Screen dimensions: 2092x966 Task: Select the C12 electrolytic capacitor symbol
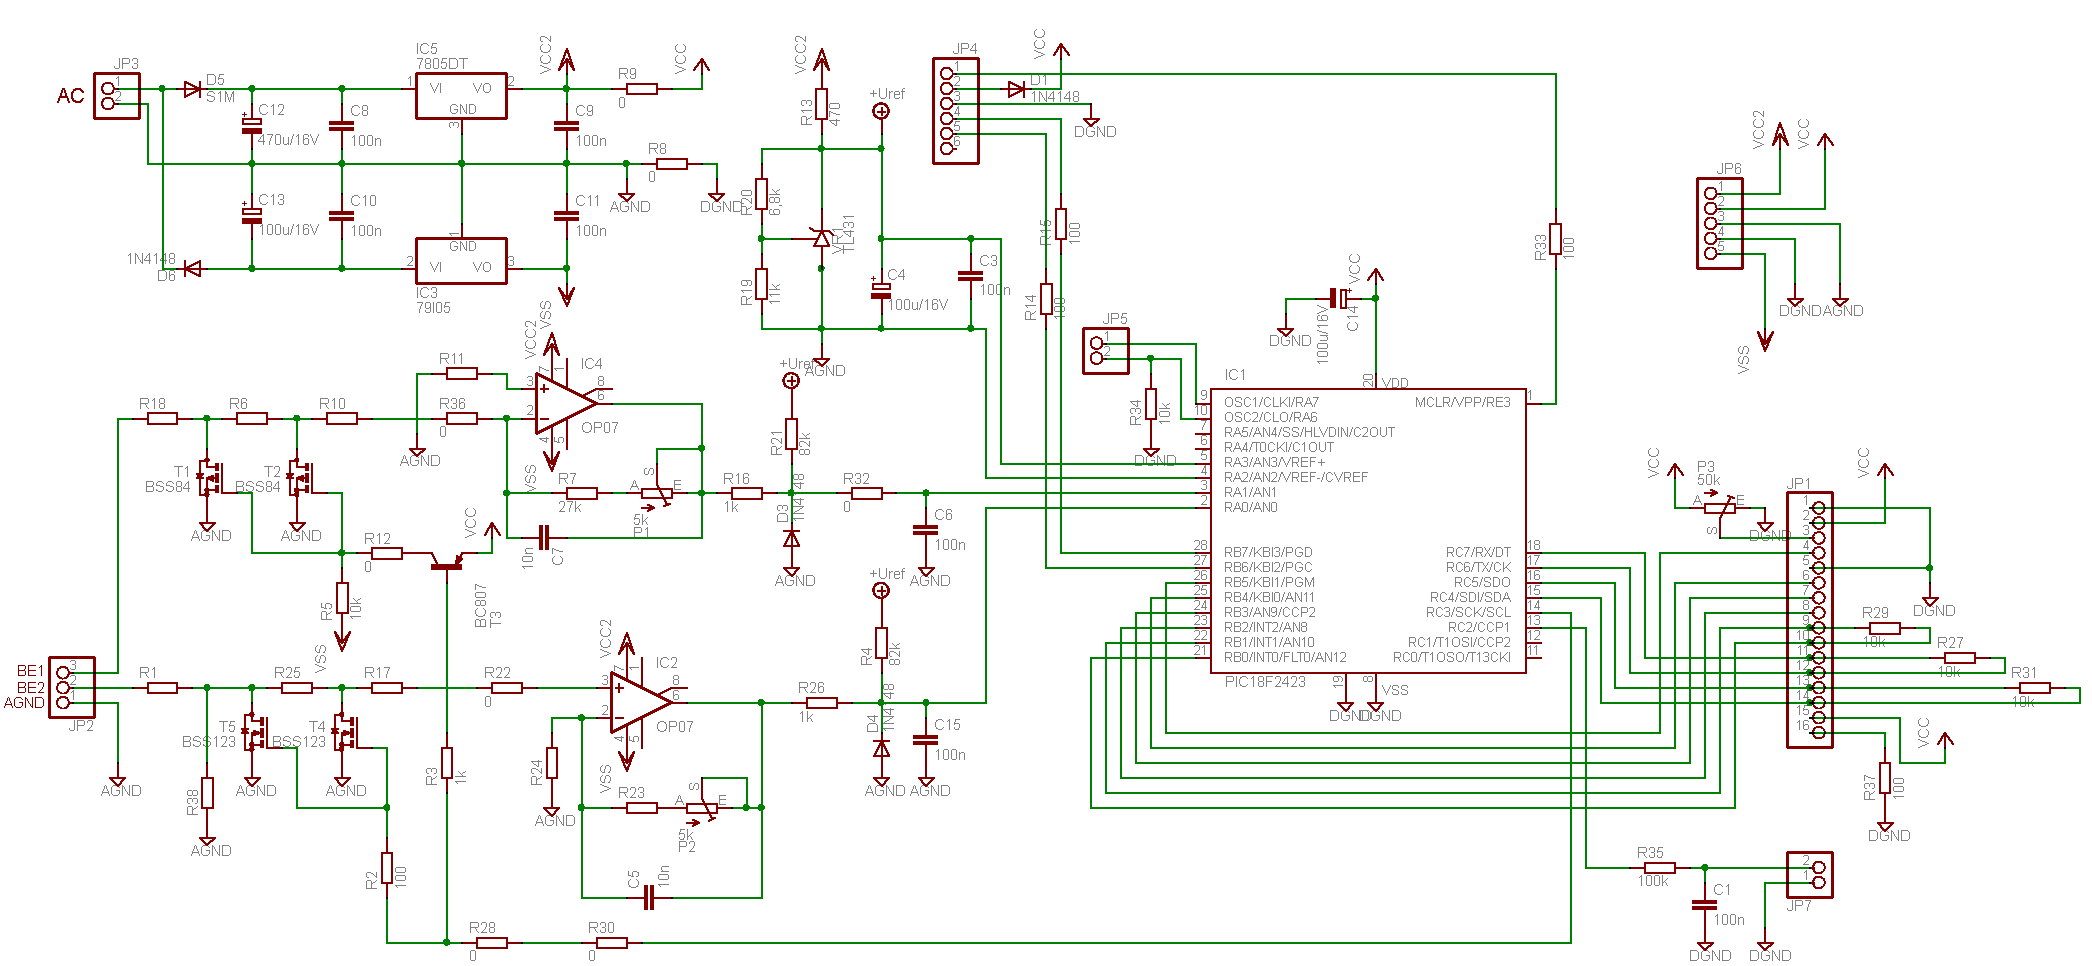click(x=251, y=124)
